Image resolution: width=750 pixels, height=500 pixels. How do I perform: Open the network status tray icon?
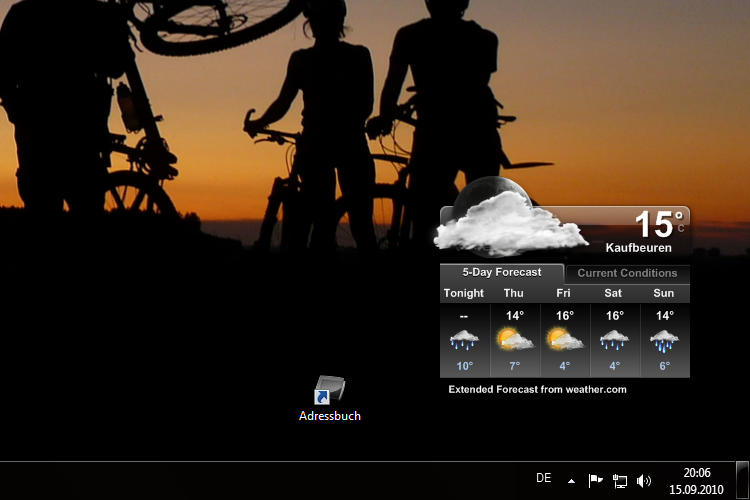point(620,480)
